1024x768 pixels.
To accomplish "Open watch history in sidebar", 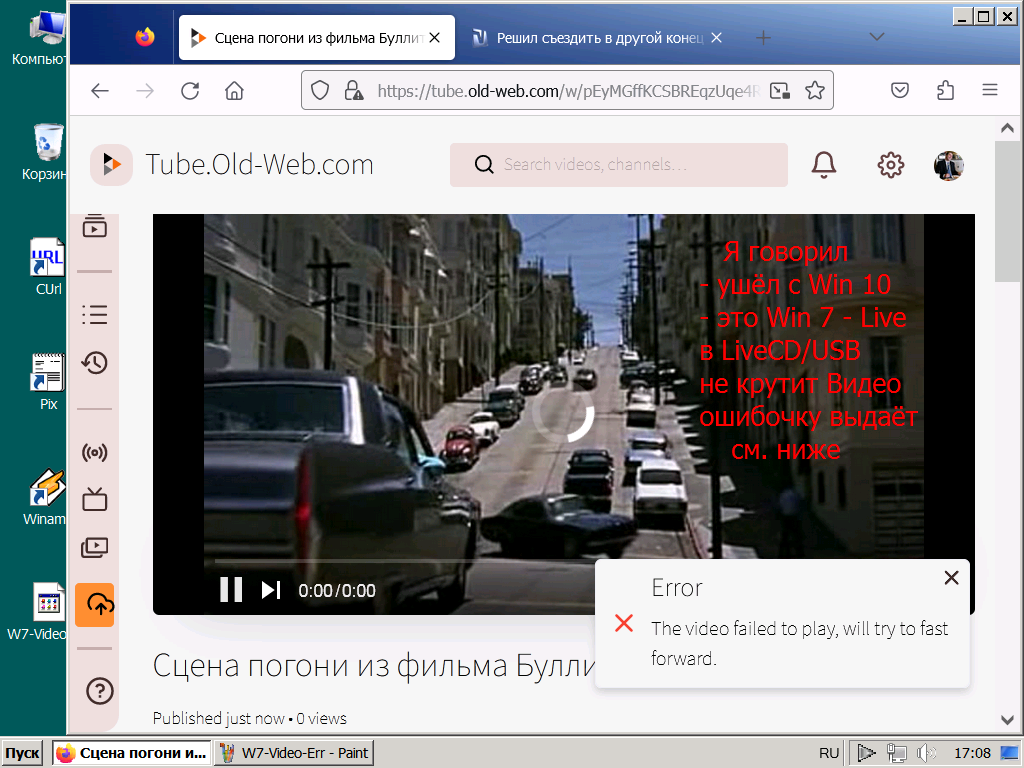I will click(95, 362).
